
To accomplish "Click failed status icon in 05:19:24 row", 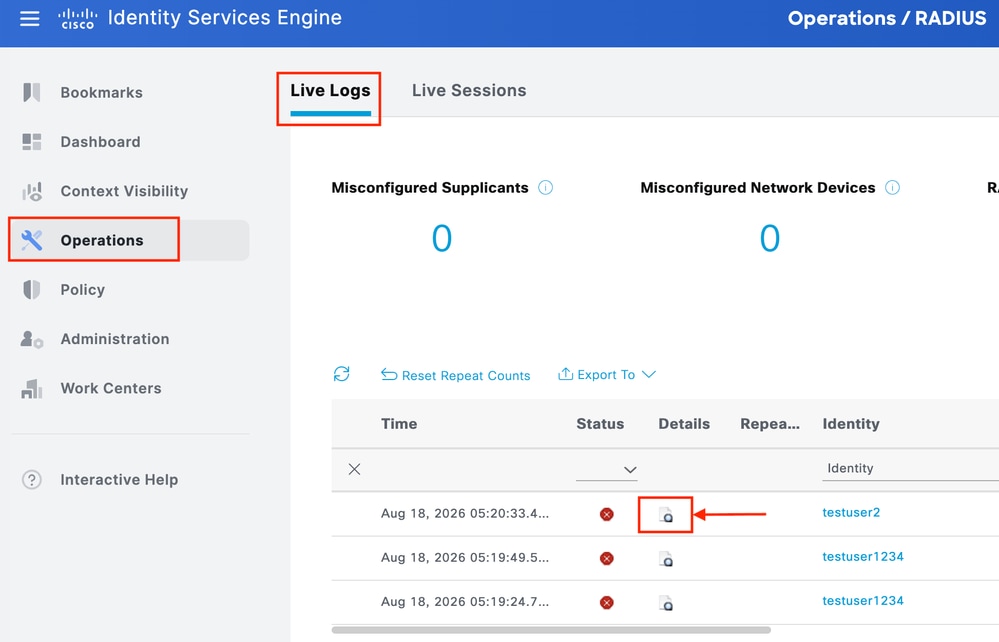I will 607,603.
